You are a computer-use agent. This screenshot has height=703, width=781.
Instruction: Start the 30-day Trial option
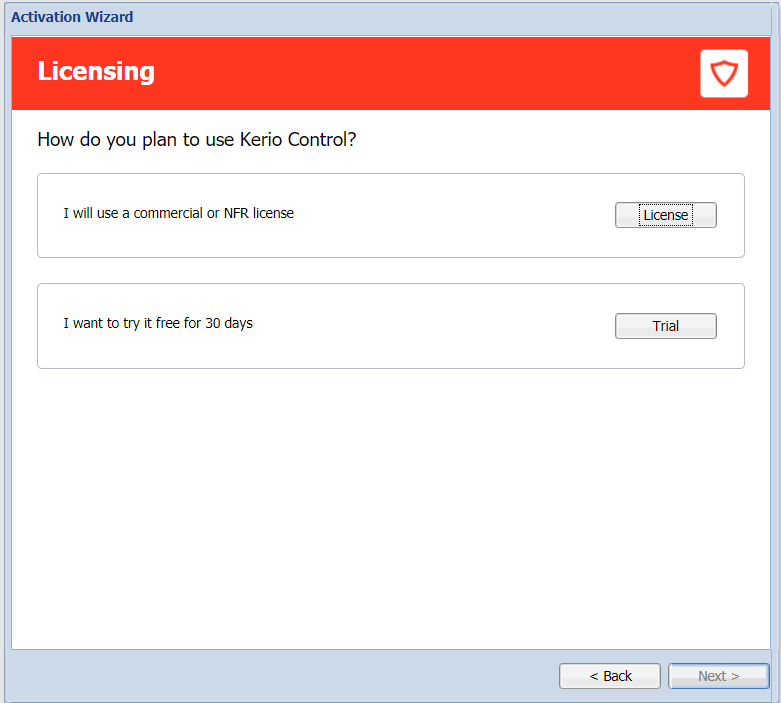pos(665,326)
